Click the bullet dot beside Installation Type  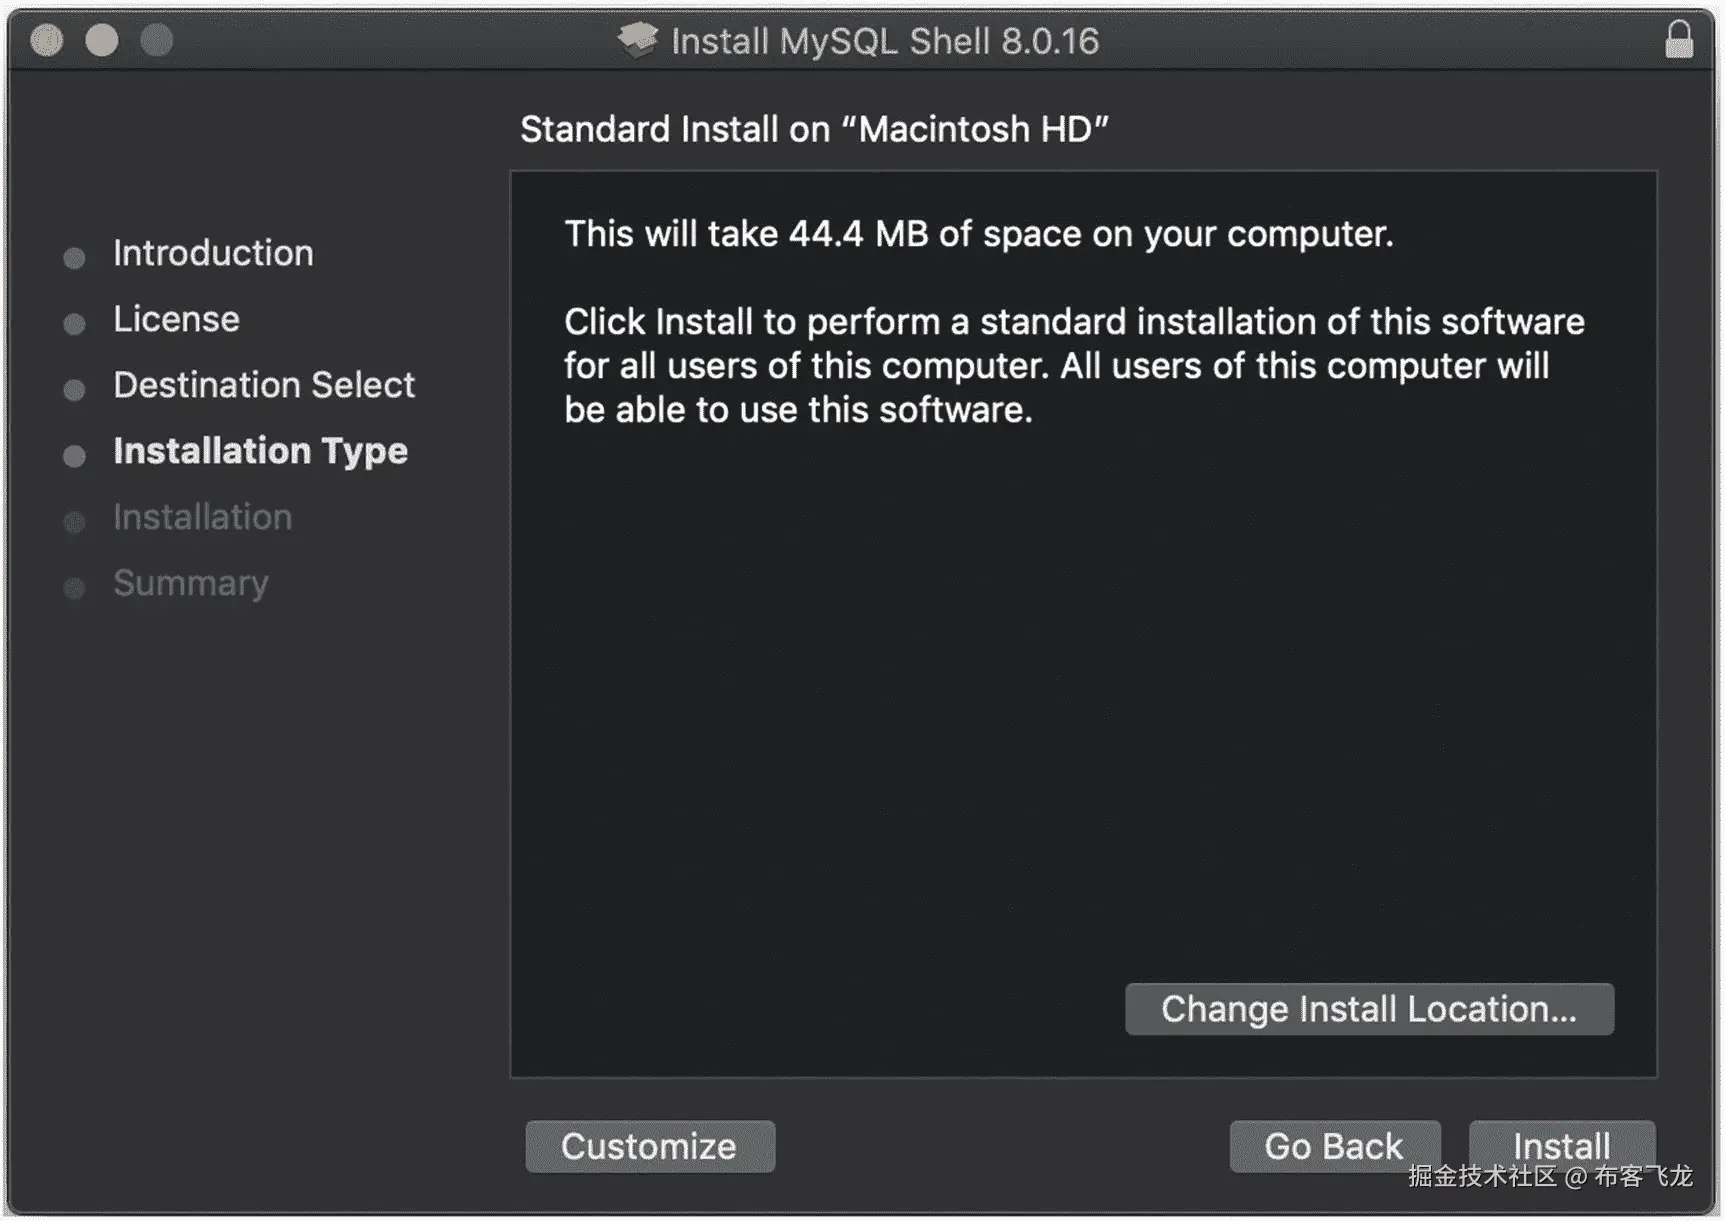[x=74, y=456]
